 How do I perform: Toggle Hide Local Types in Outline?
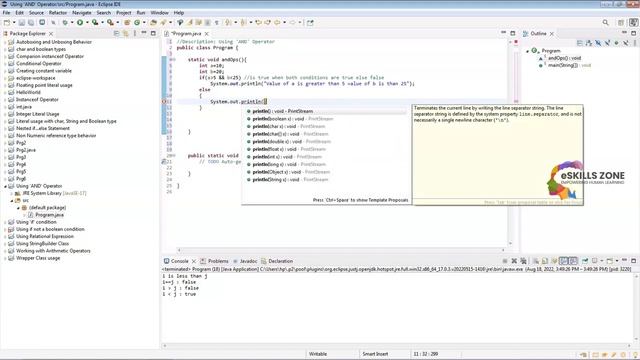[625, 43]
